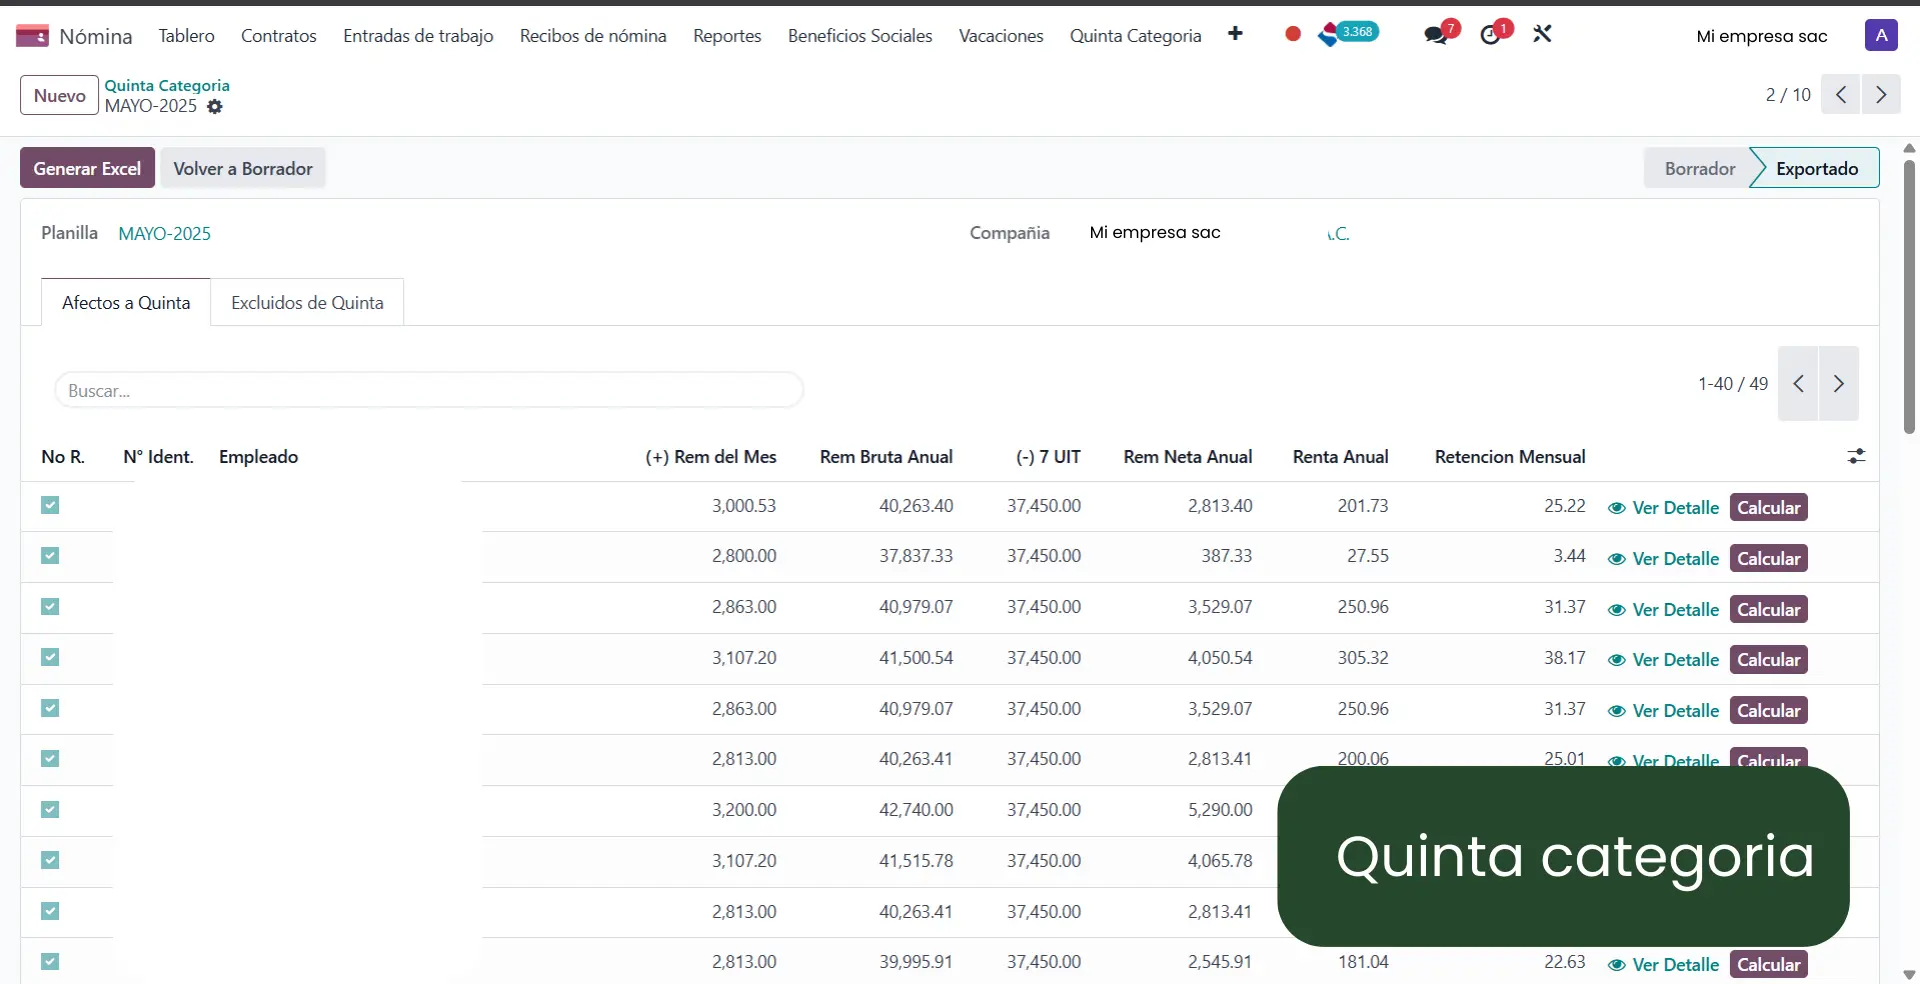Go to previous records page arrow
The image size is (1920, 1000).
coord(1798,383)
